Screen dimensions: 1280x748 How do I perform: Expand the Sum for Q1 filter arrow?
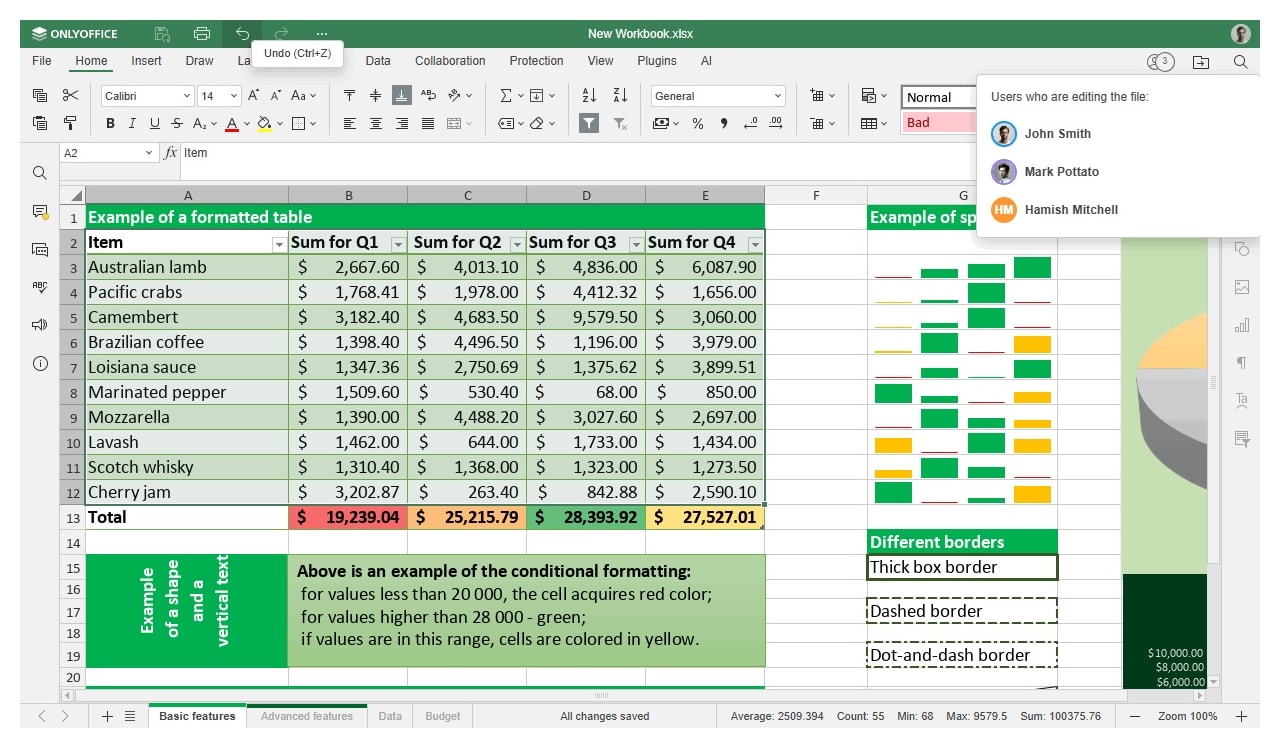point(398,244)
